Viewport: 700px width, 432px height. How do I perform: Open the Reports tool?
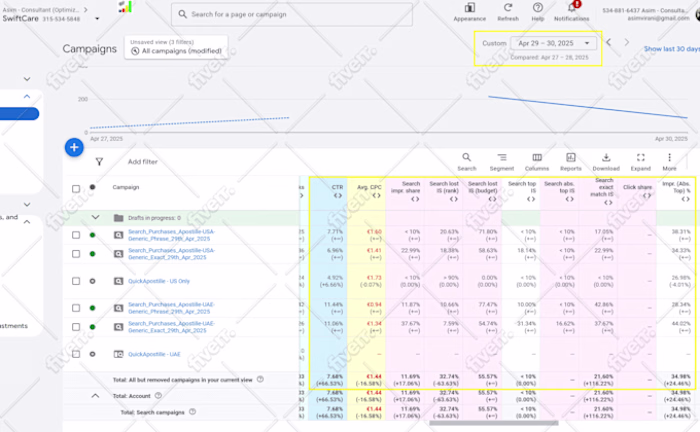click(571, 157)
